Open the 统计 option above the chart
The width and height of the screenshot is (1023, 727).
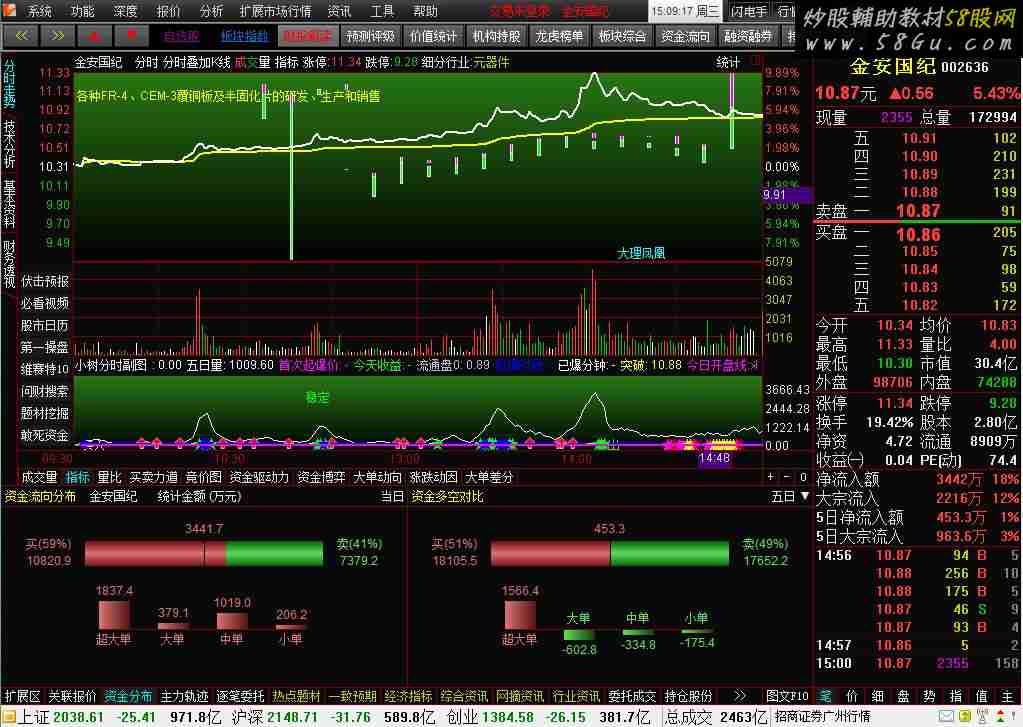point(728,63)
